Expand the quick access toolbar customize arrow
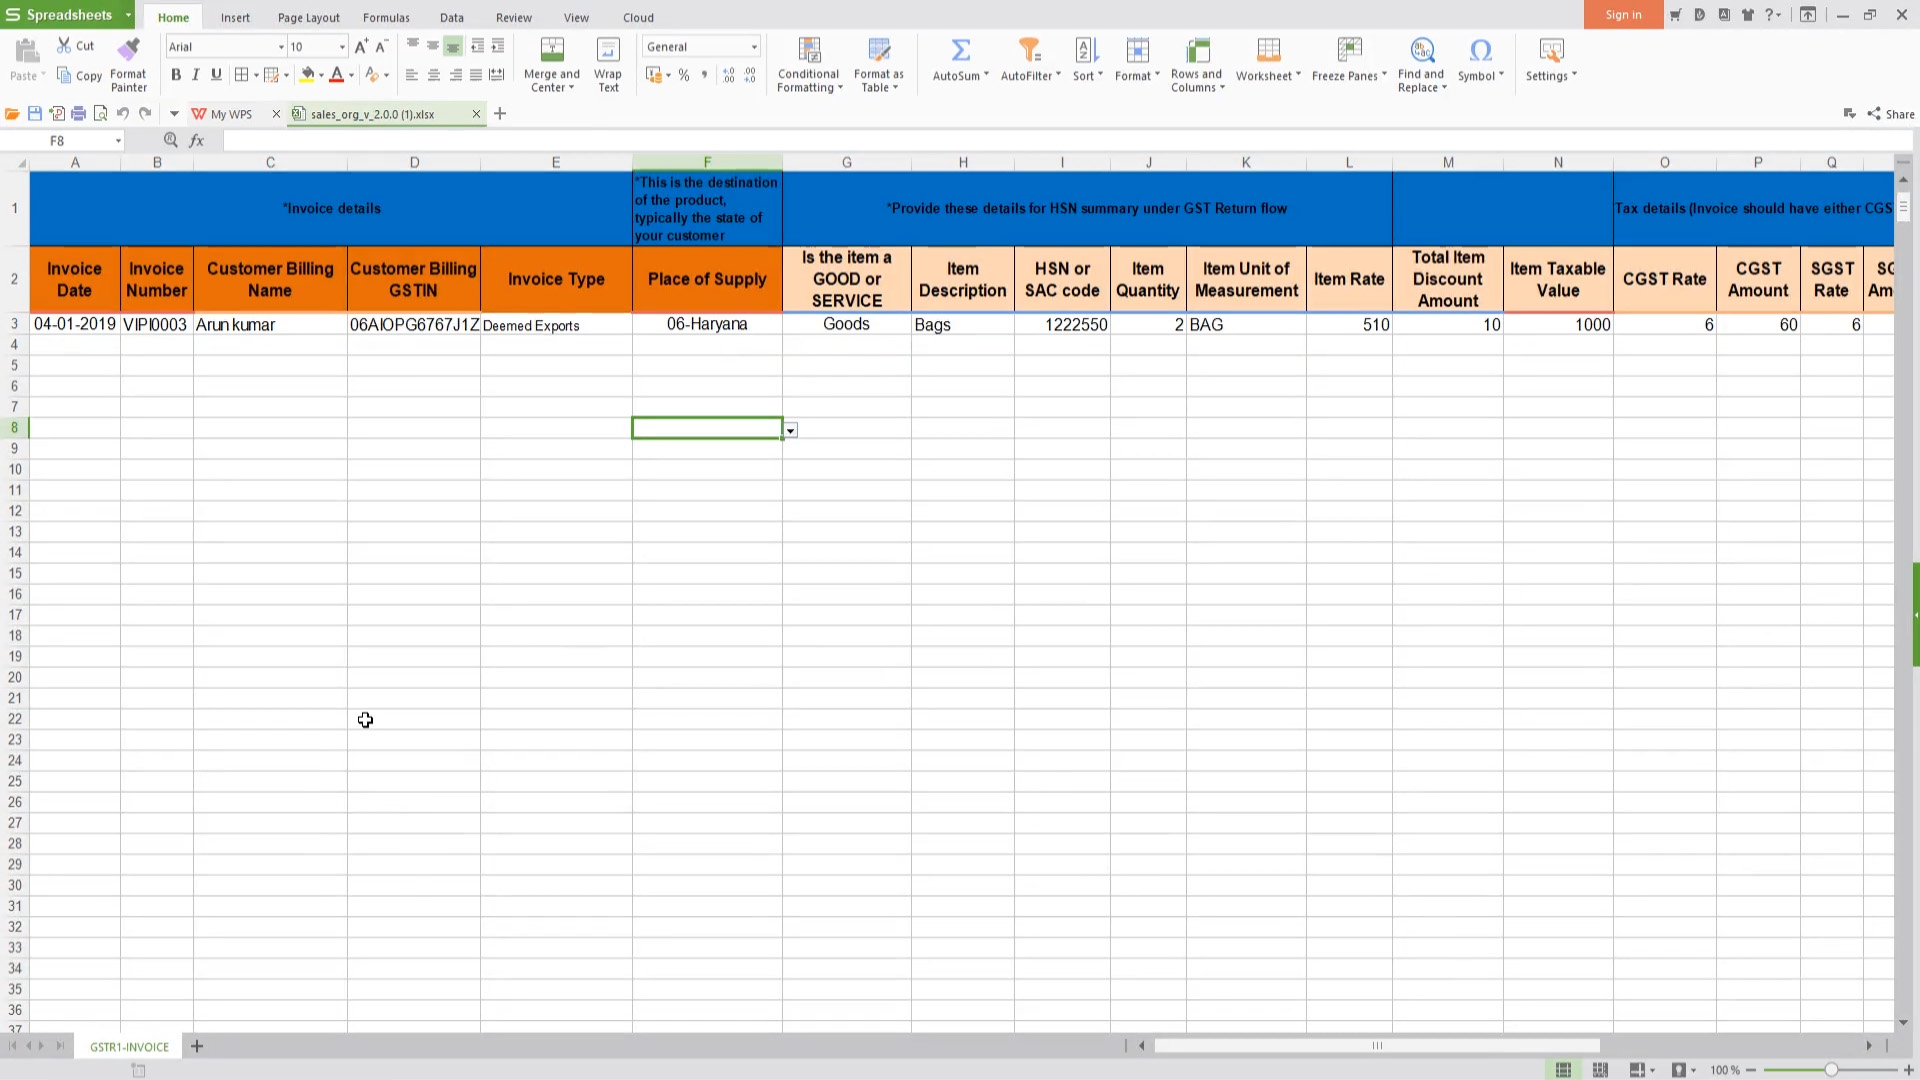Image resolution: width=1920 pixels, height=1080 pixels. [x=174, y=114]
